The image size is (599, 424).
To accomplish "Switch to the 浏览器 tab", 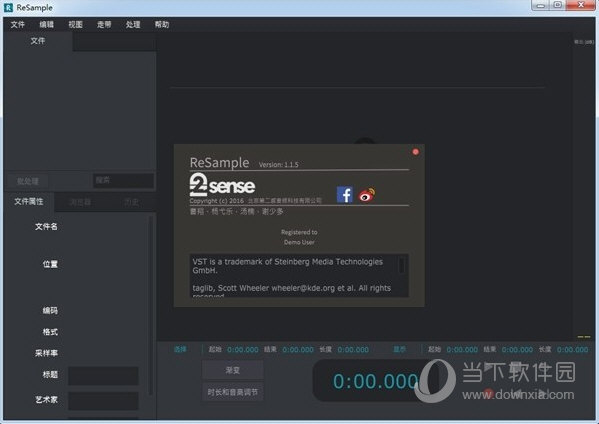I will coord(80,202).
